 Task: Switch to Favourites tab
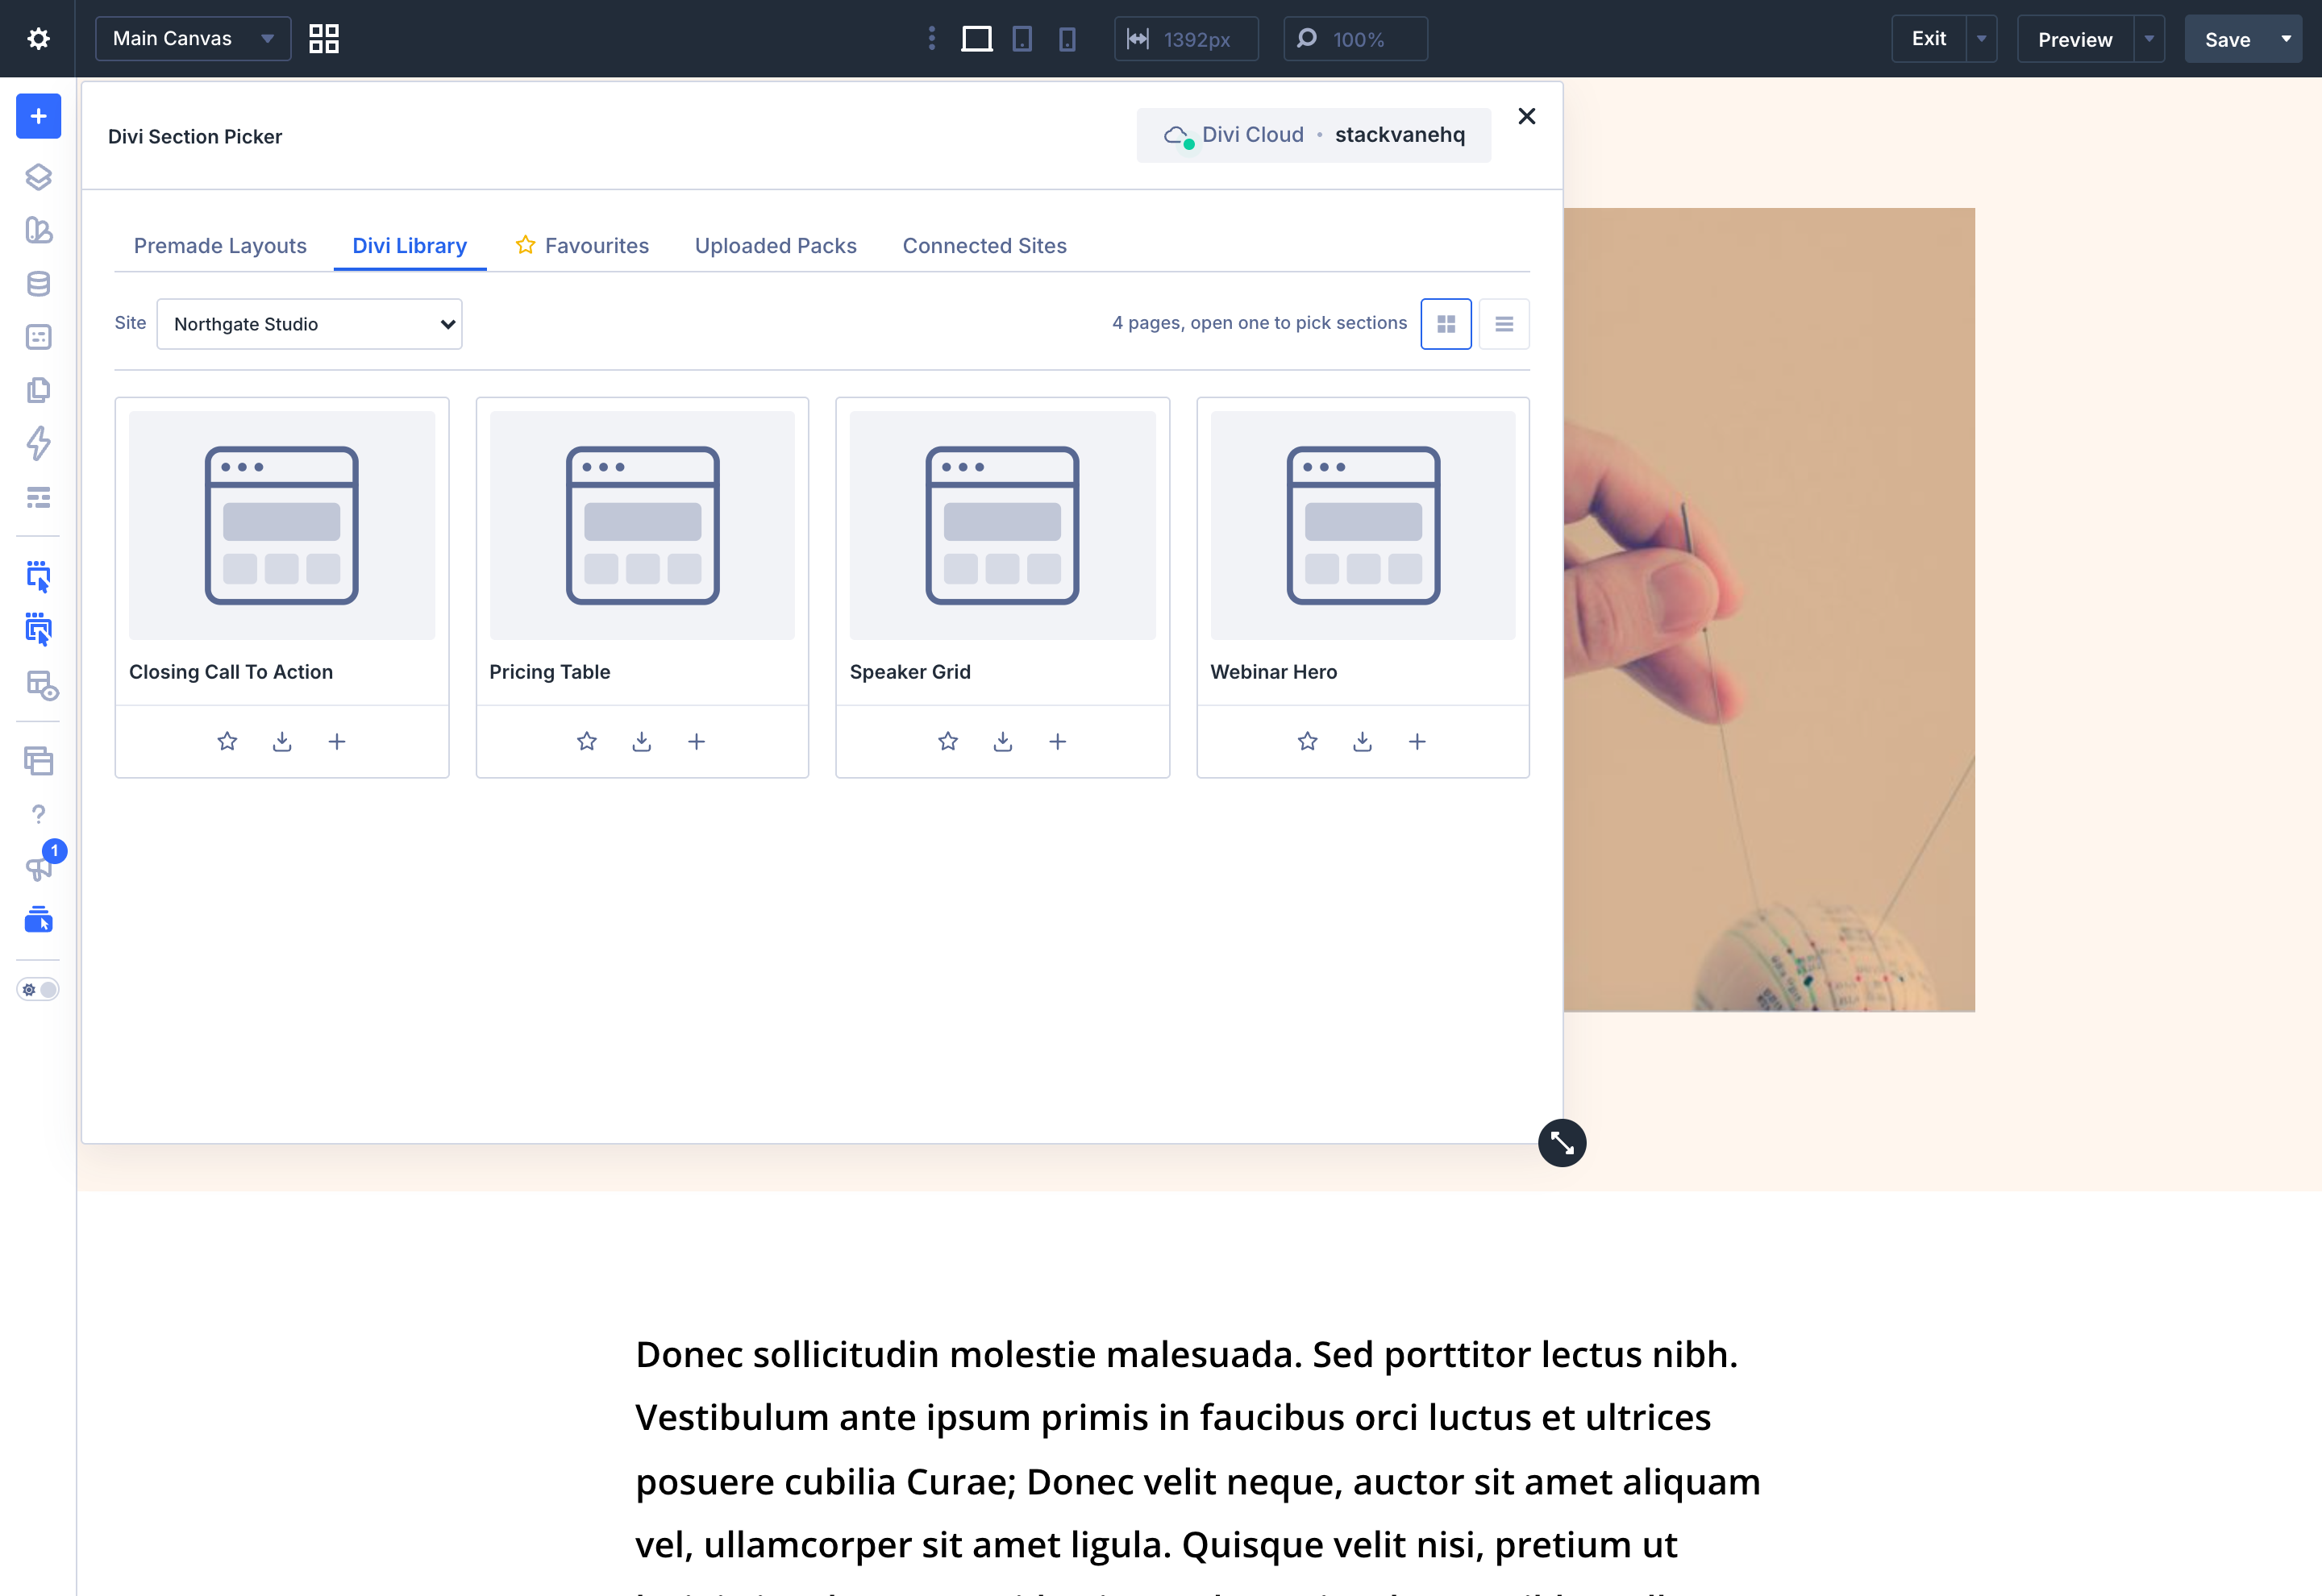(582, 246)
